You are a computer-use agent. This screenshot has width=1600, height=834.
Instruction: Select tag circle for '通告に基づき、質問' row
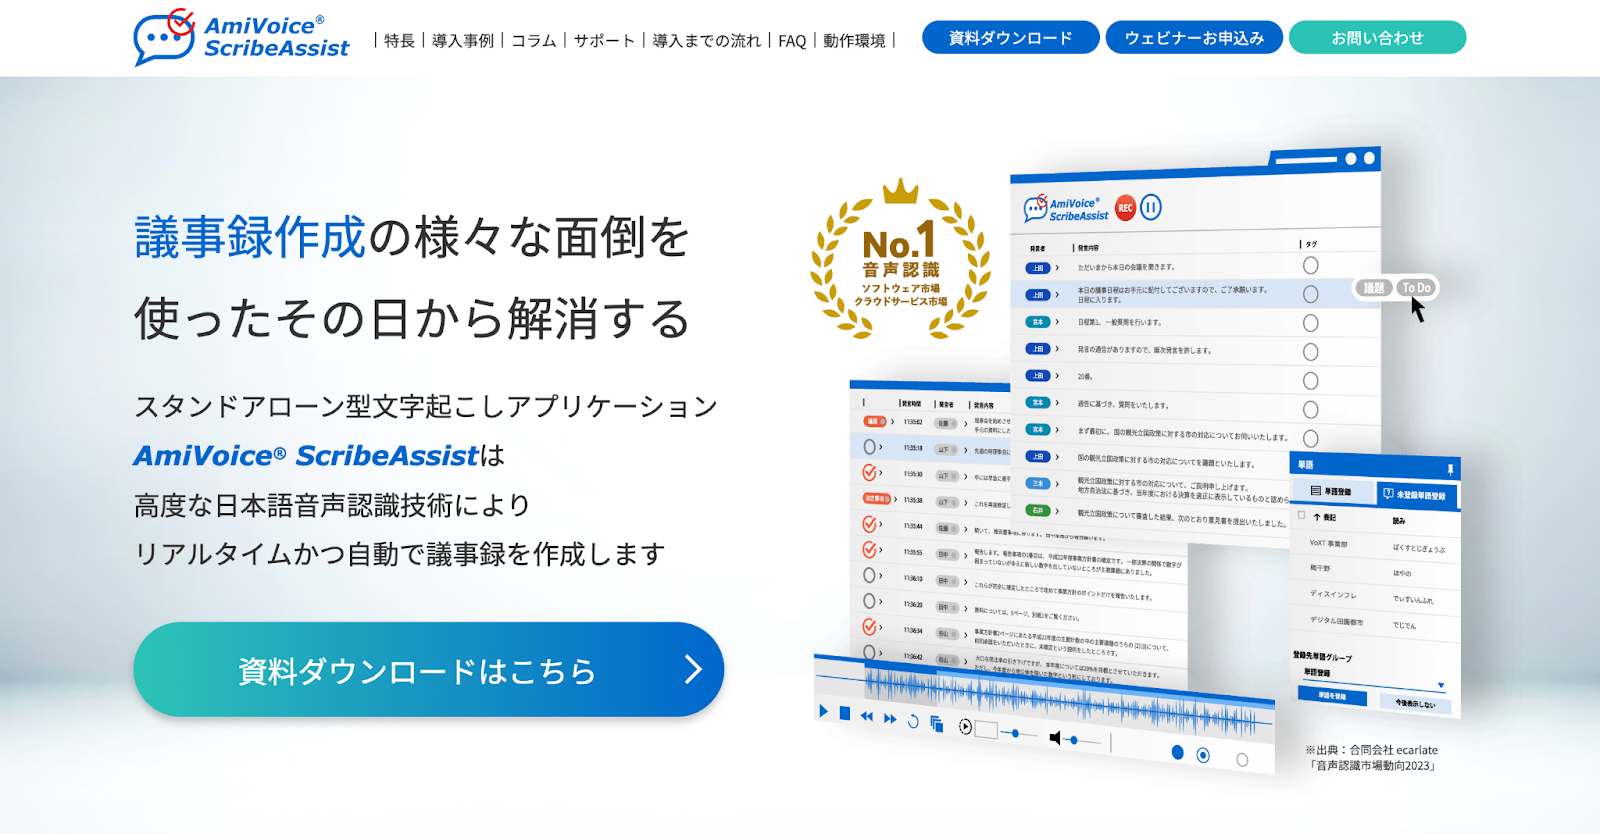[x=1310, y=410]
